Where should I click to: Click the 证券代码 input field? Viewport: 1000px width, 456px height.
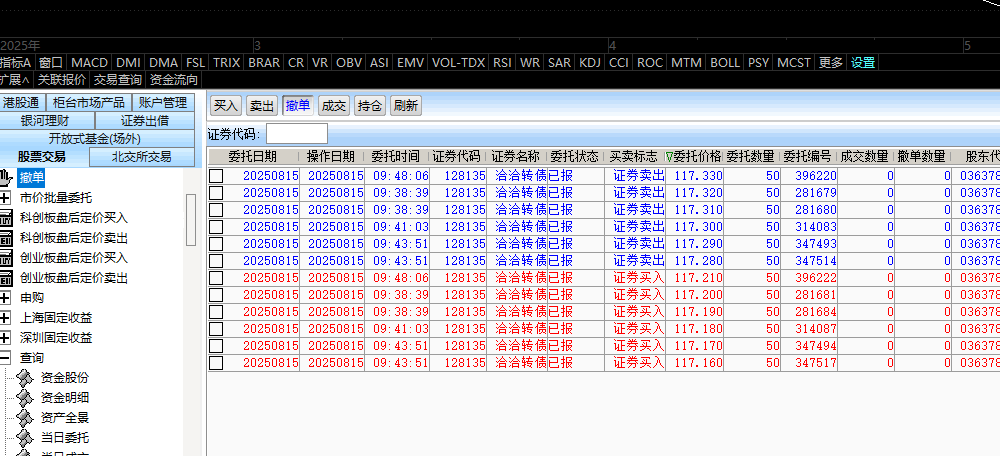pos(296,133)
